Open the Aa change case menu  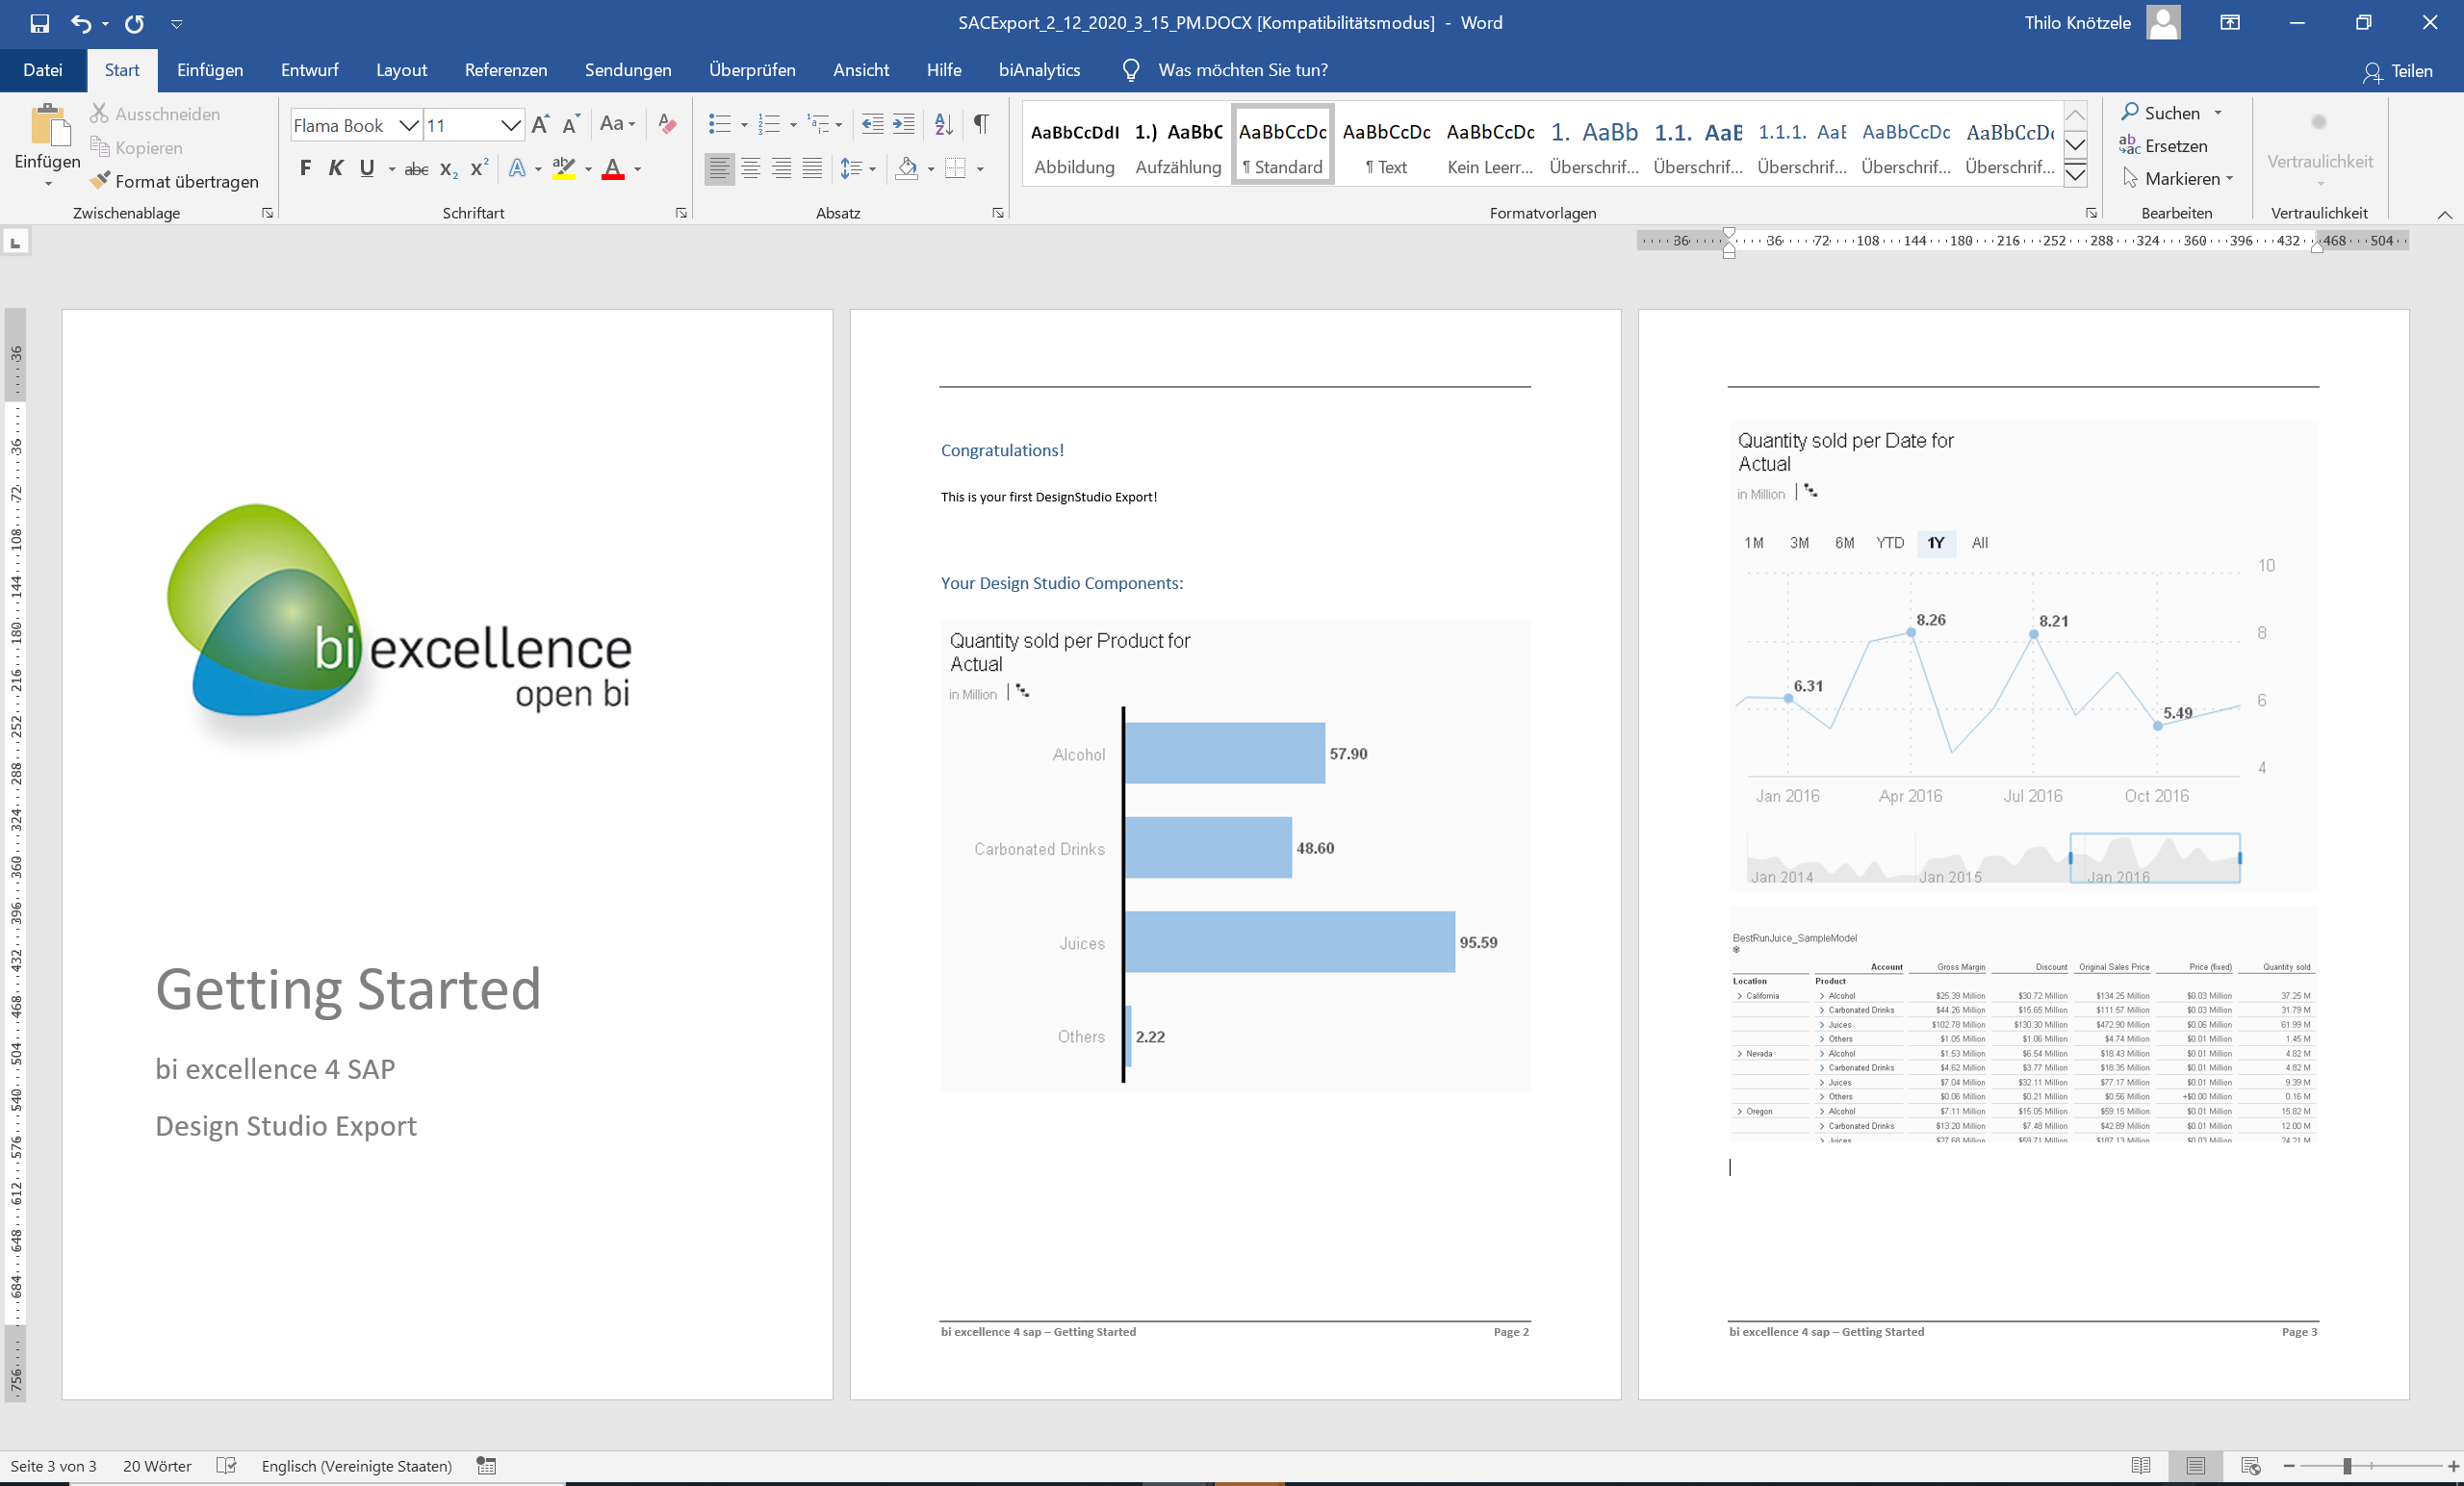coord(617,124)
